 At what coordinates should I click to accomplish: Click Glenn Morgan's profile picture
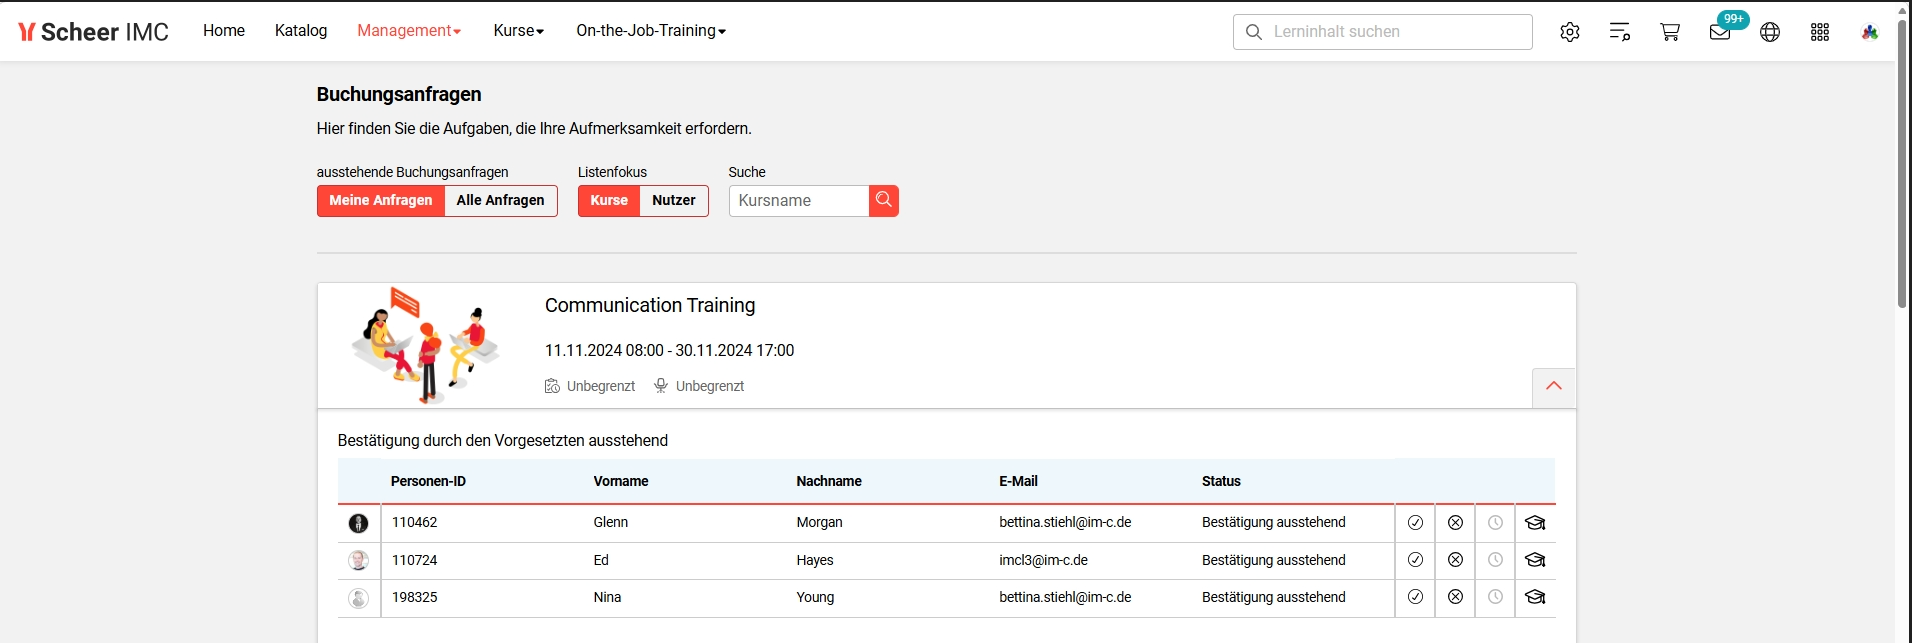click(x=358, y=523)
